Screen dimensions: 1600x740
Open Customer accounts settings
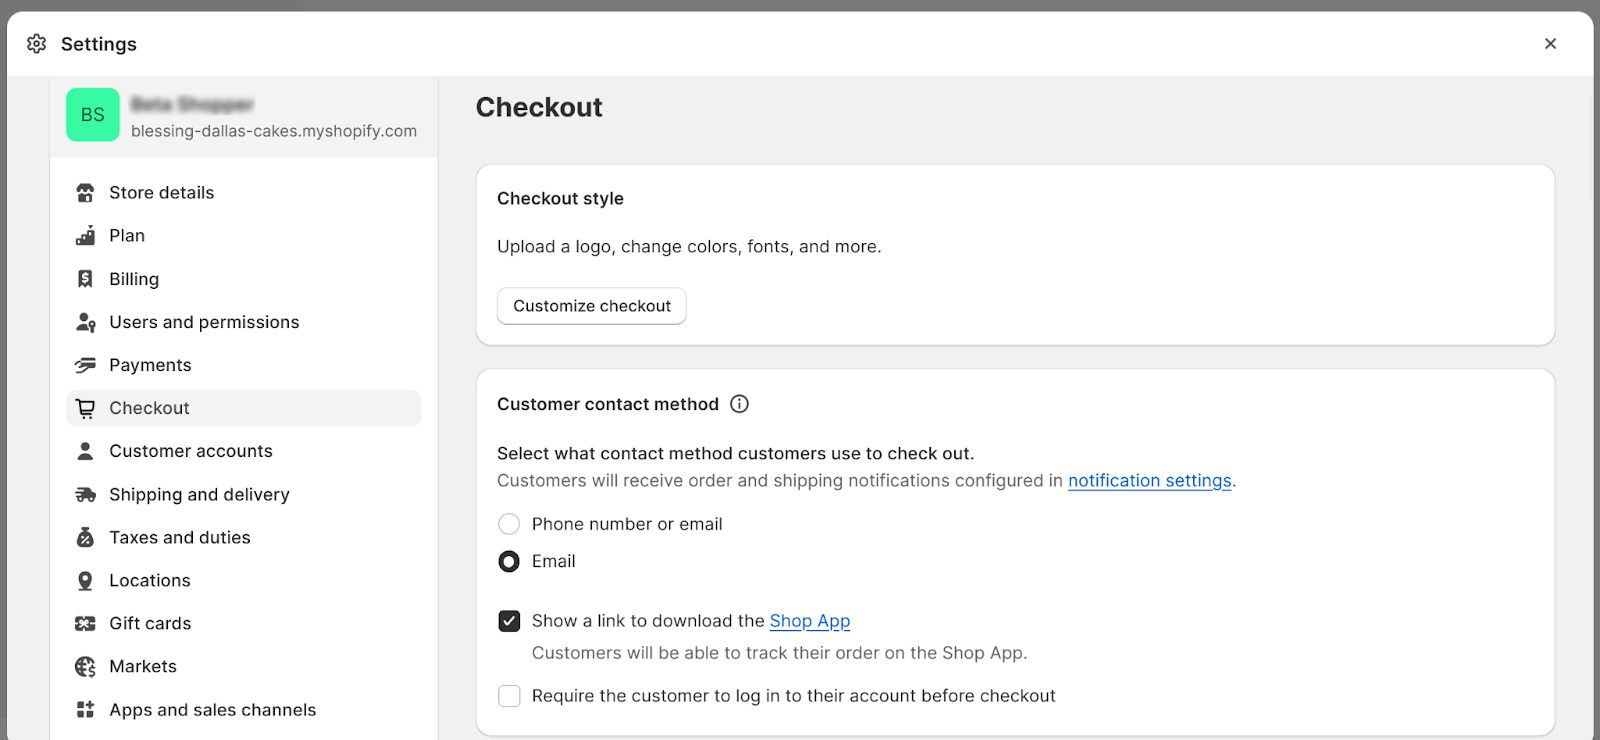click(x=190, y=451)
